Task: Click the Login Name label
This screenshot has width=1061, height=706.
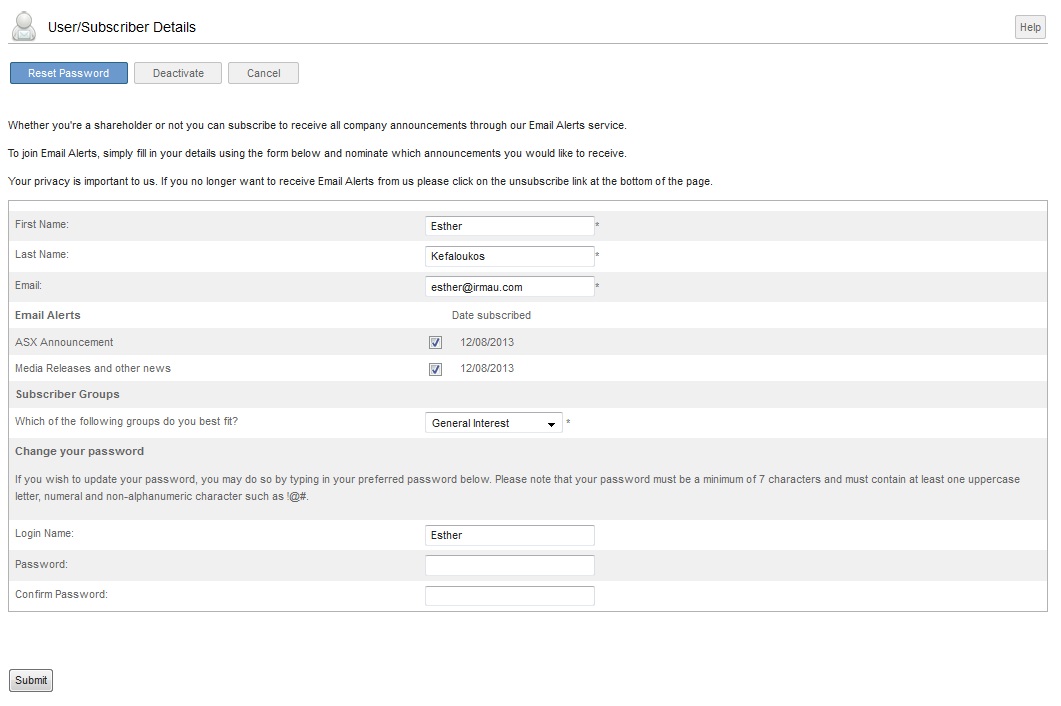Action: click(45, 533)
